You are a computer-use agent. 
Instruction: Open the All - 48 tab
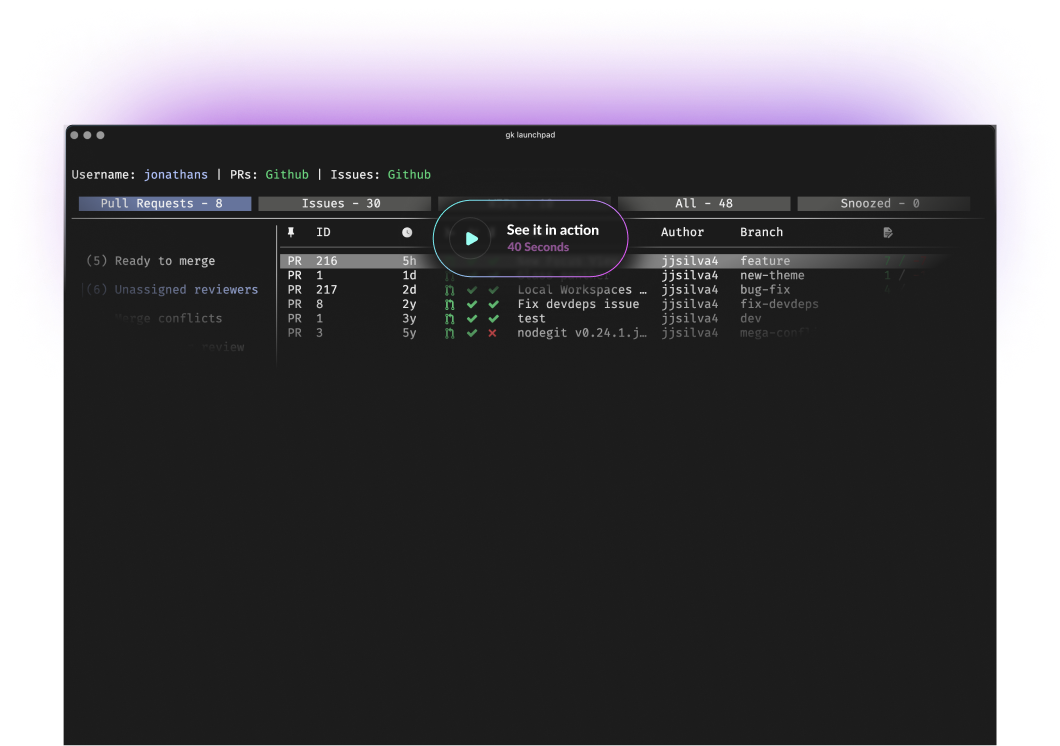(704, 203)
